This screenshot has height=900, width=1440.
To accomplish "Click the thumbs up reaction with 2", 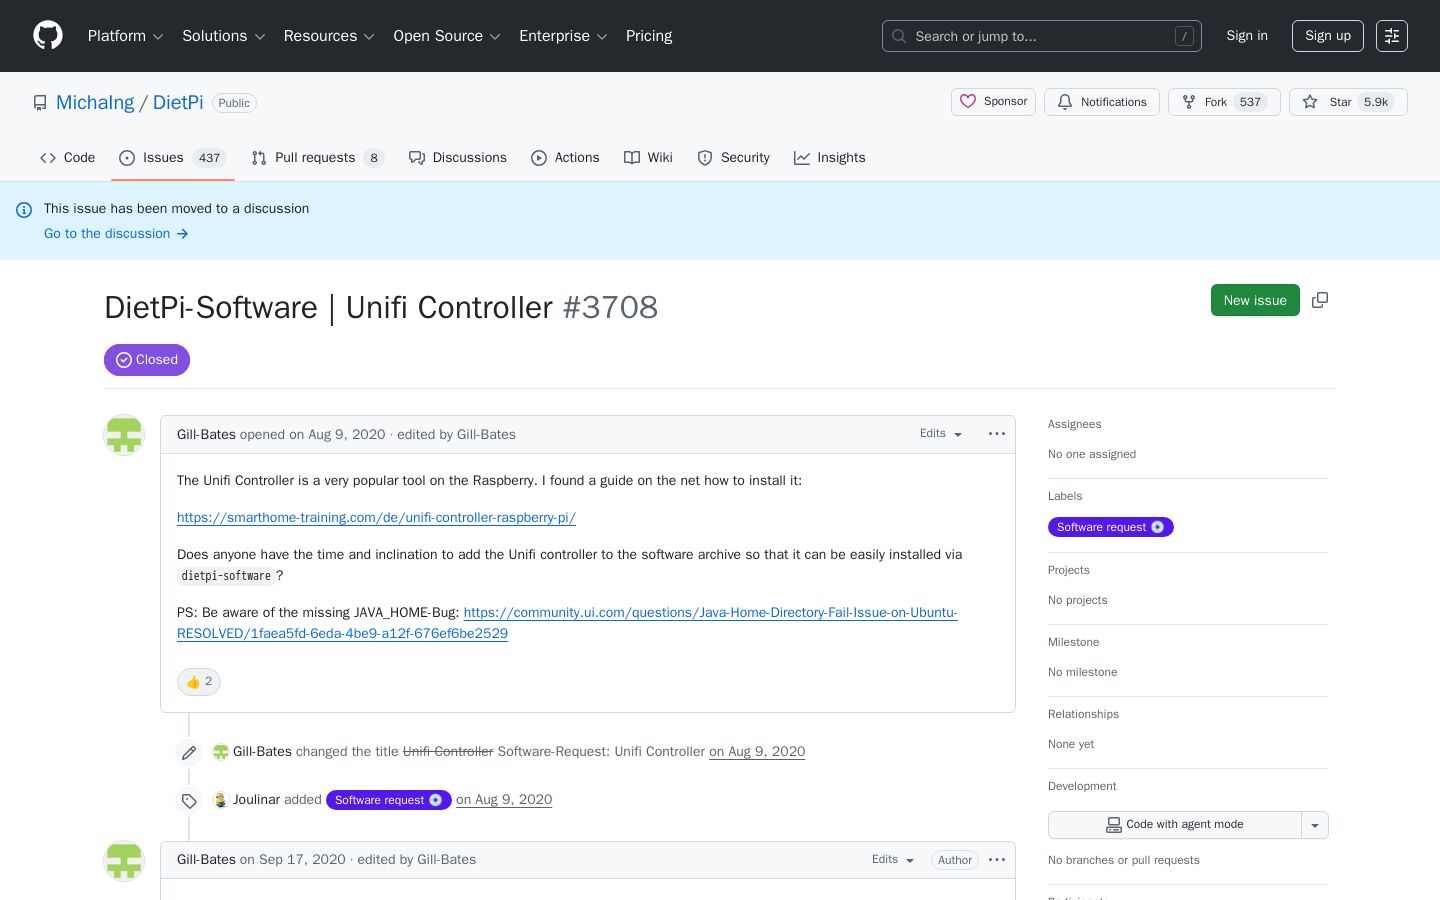I will pyautogui.click(x=199, y=682).
